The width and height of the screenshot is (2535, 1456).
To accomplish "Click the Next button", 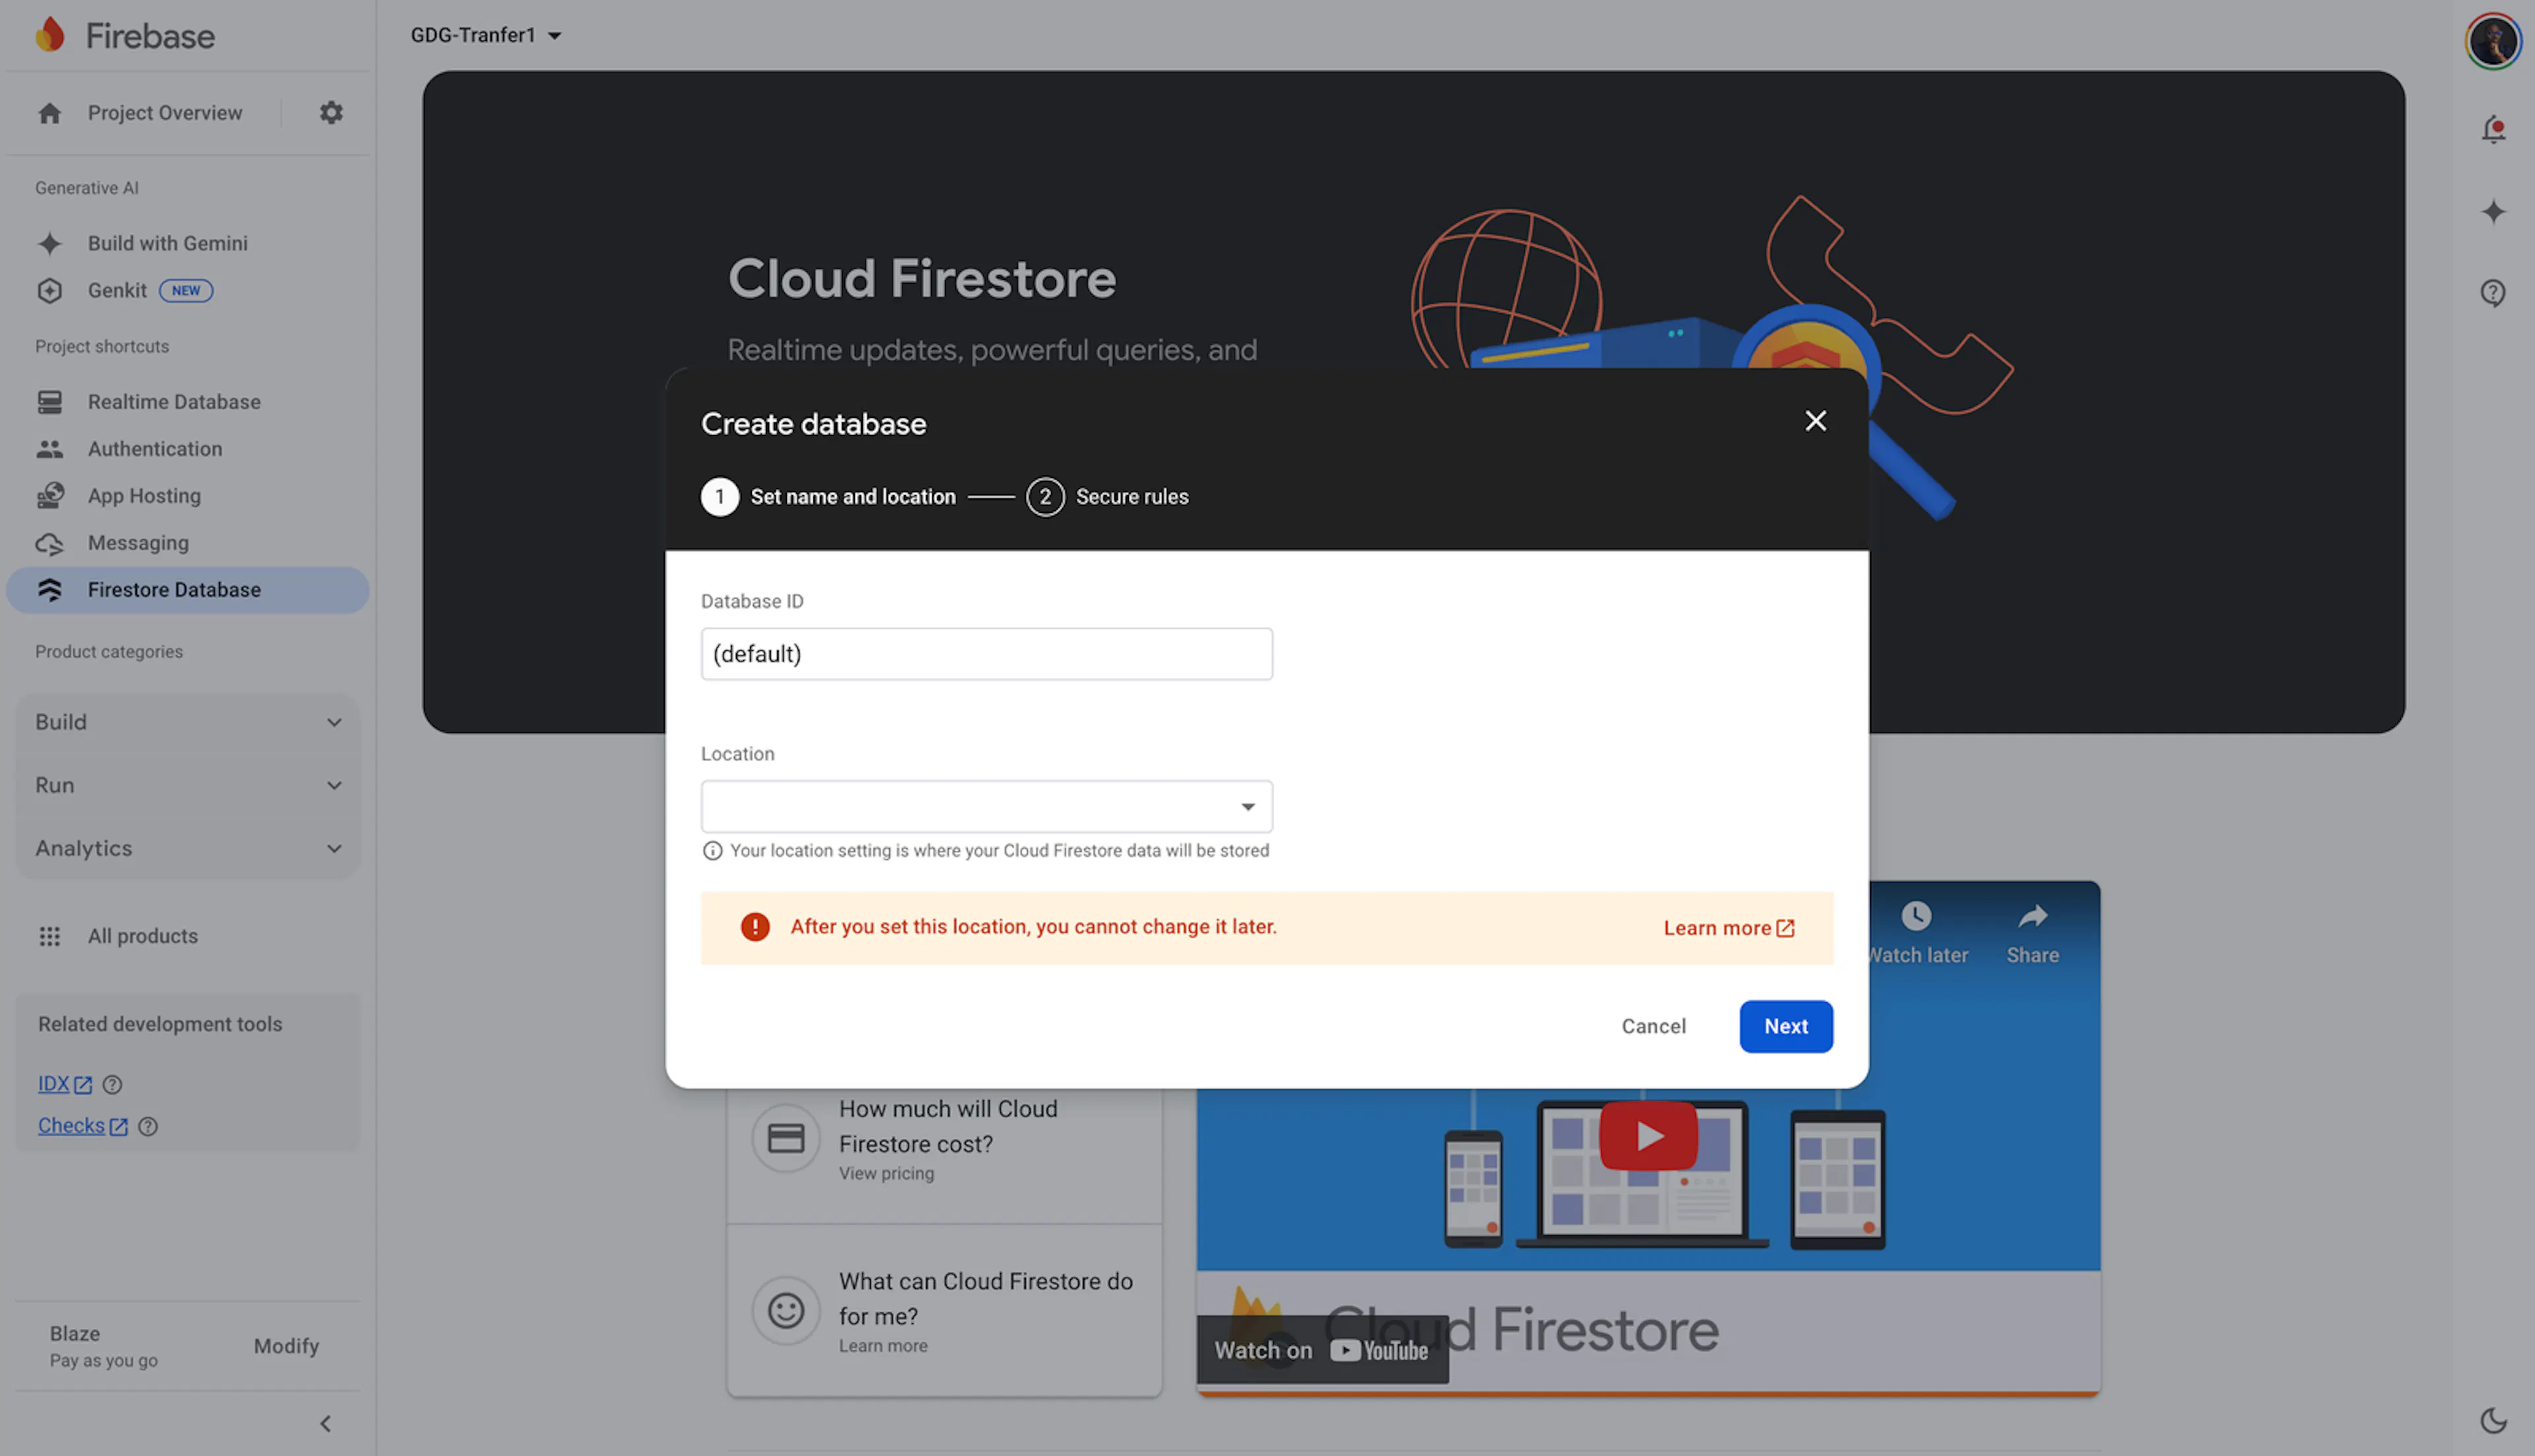I will click(x=1785, y=1026).
